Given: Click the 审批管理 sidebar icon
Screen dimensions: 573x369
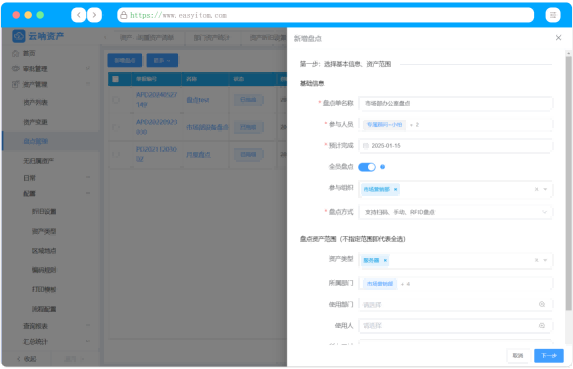Looking at the screenshot, I should [x=15, y=68].
